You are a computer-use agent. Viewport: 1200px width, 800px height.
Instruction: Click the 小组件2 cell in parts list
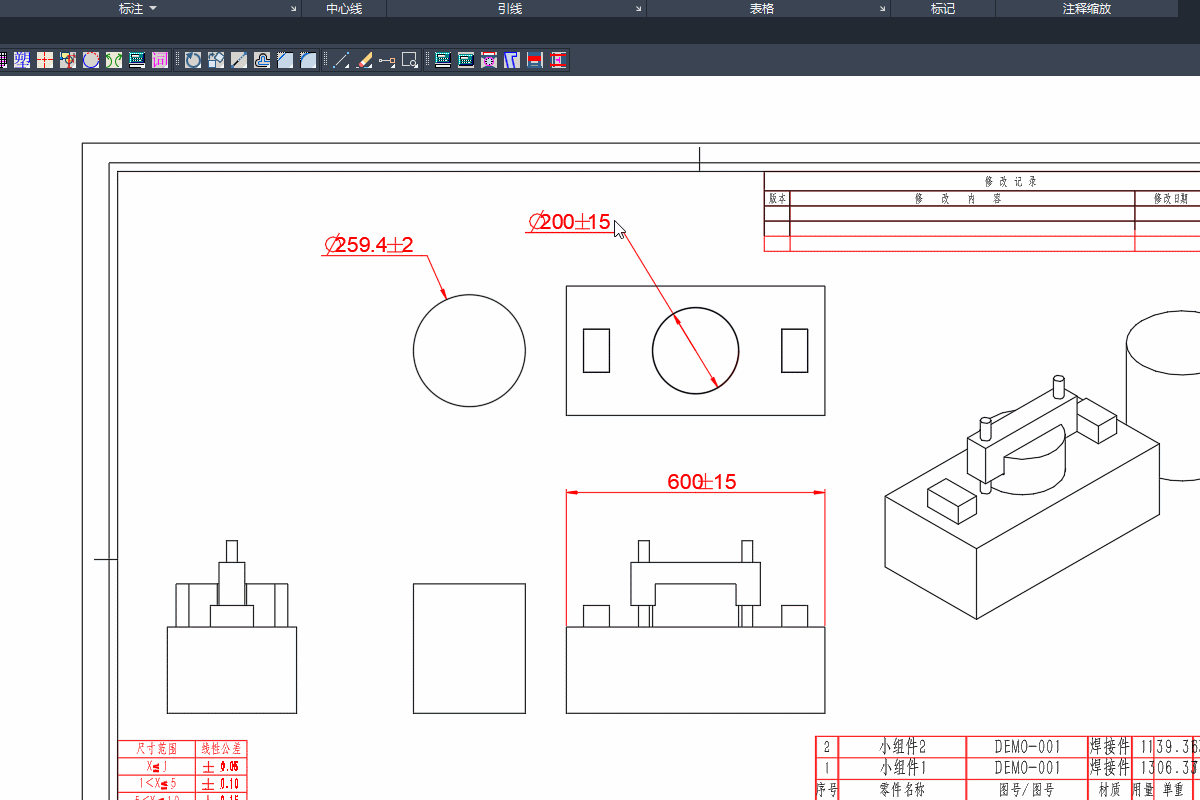coord(903,747)
